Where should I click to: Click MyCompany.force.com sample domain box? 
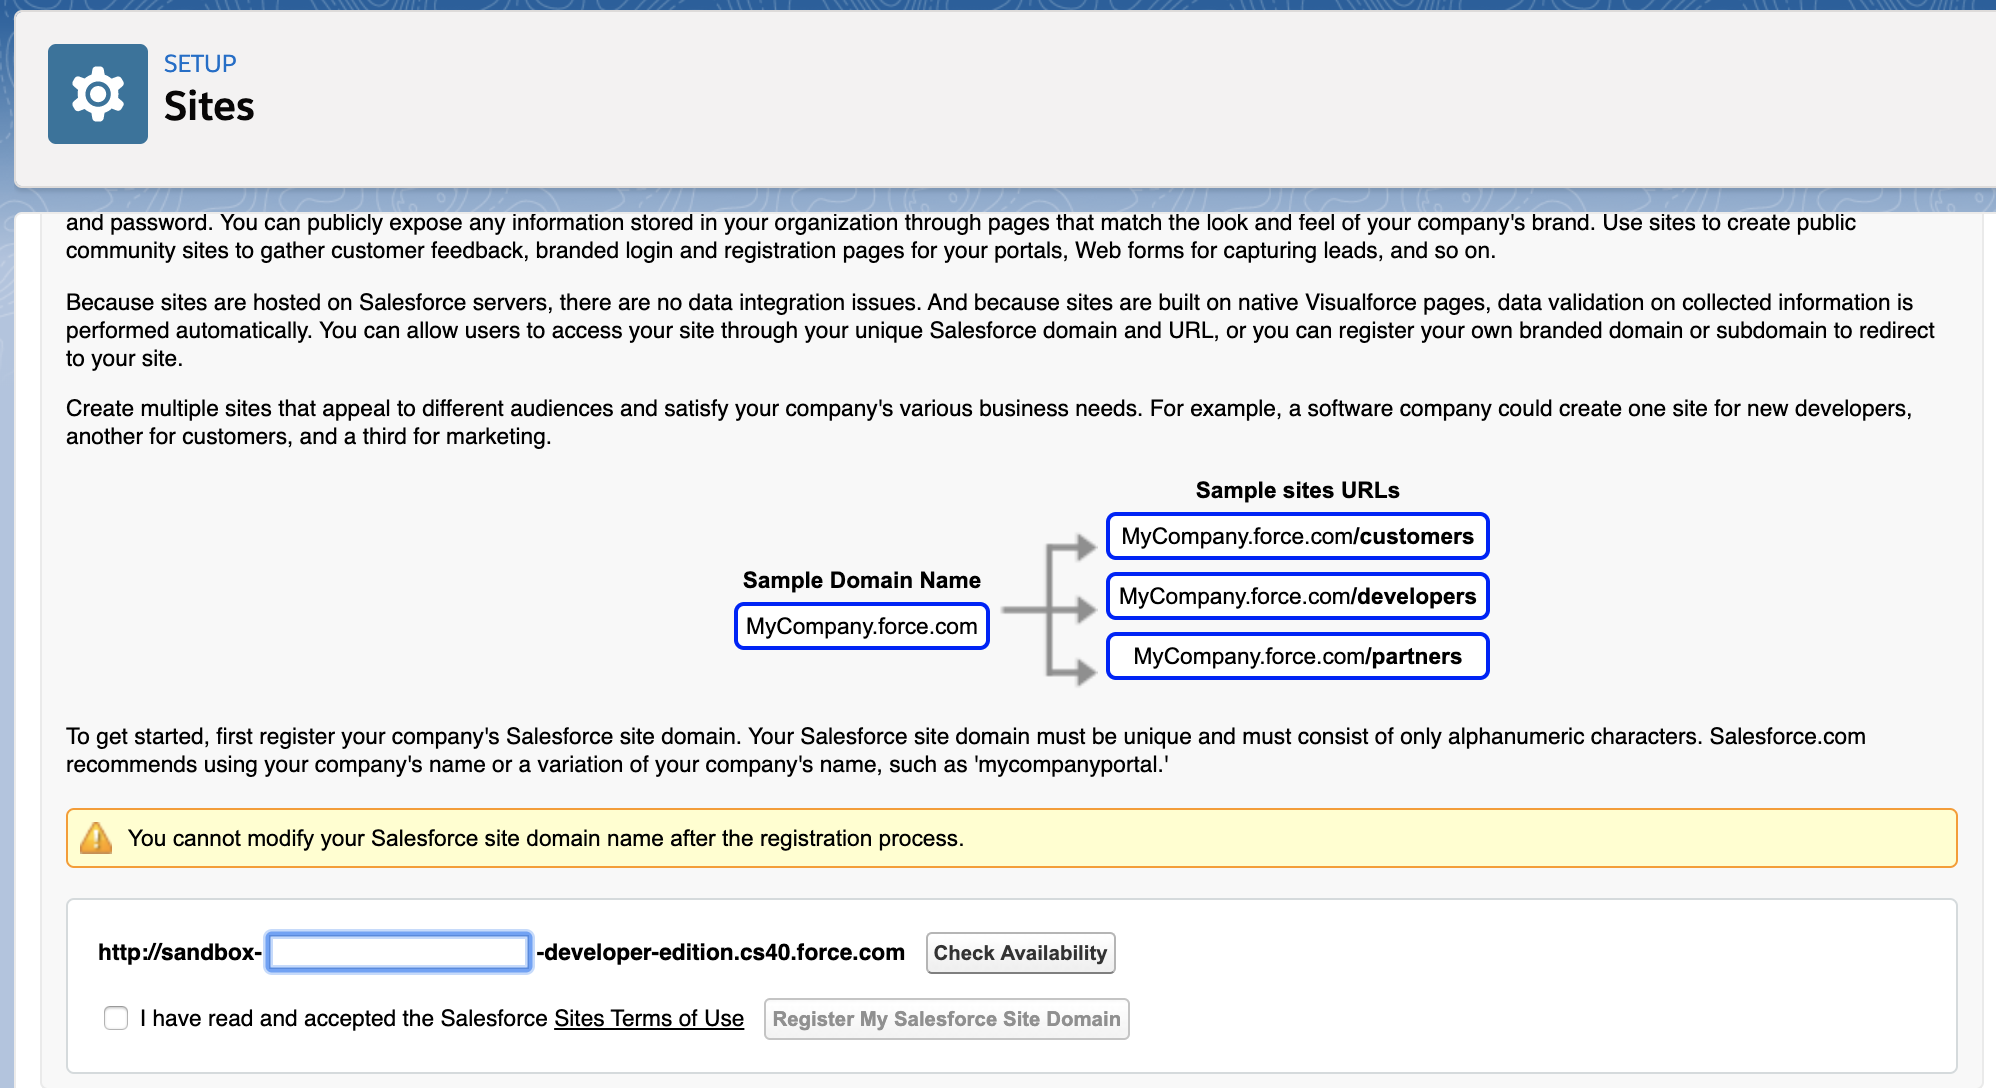coord(862,626)
